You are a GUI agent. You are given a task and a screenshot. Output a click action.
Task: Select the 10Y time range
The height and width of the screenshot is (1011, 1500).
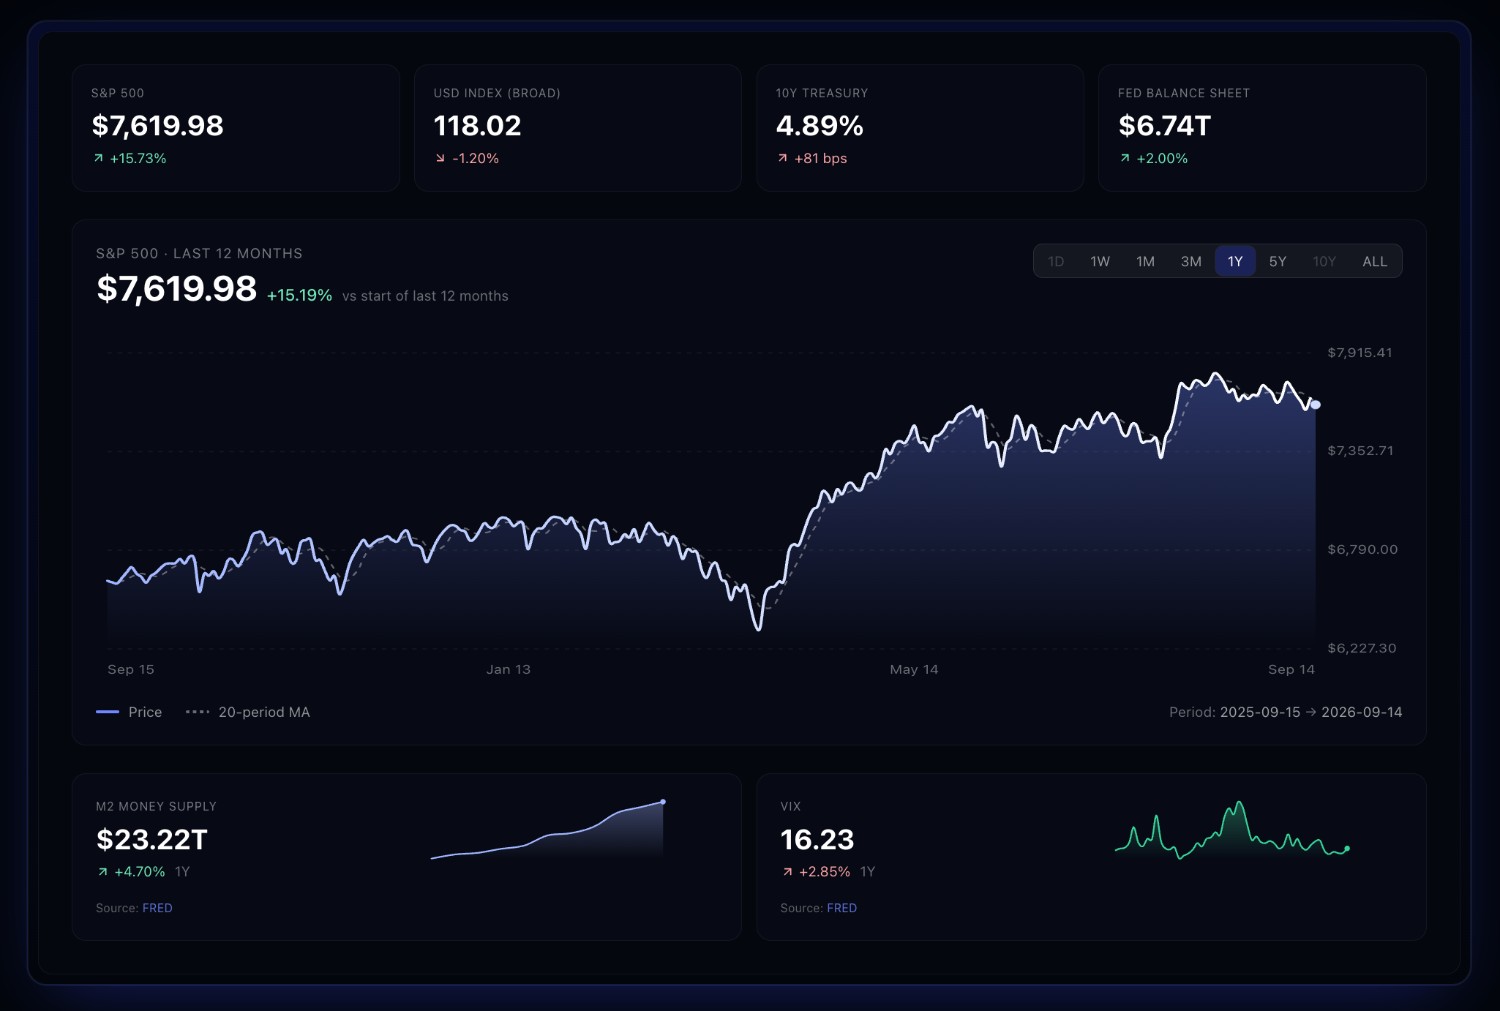pos(1324,262)
